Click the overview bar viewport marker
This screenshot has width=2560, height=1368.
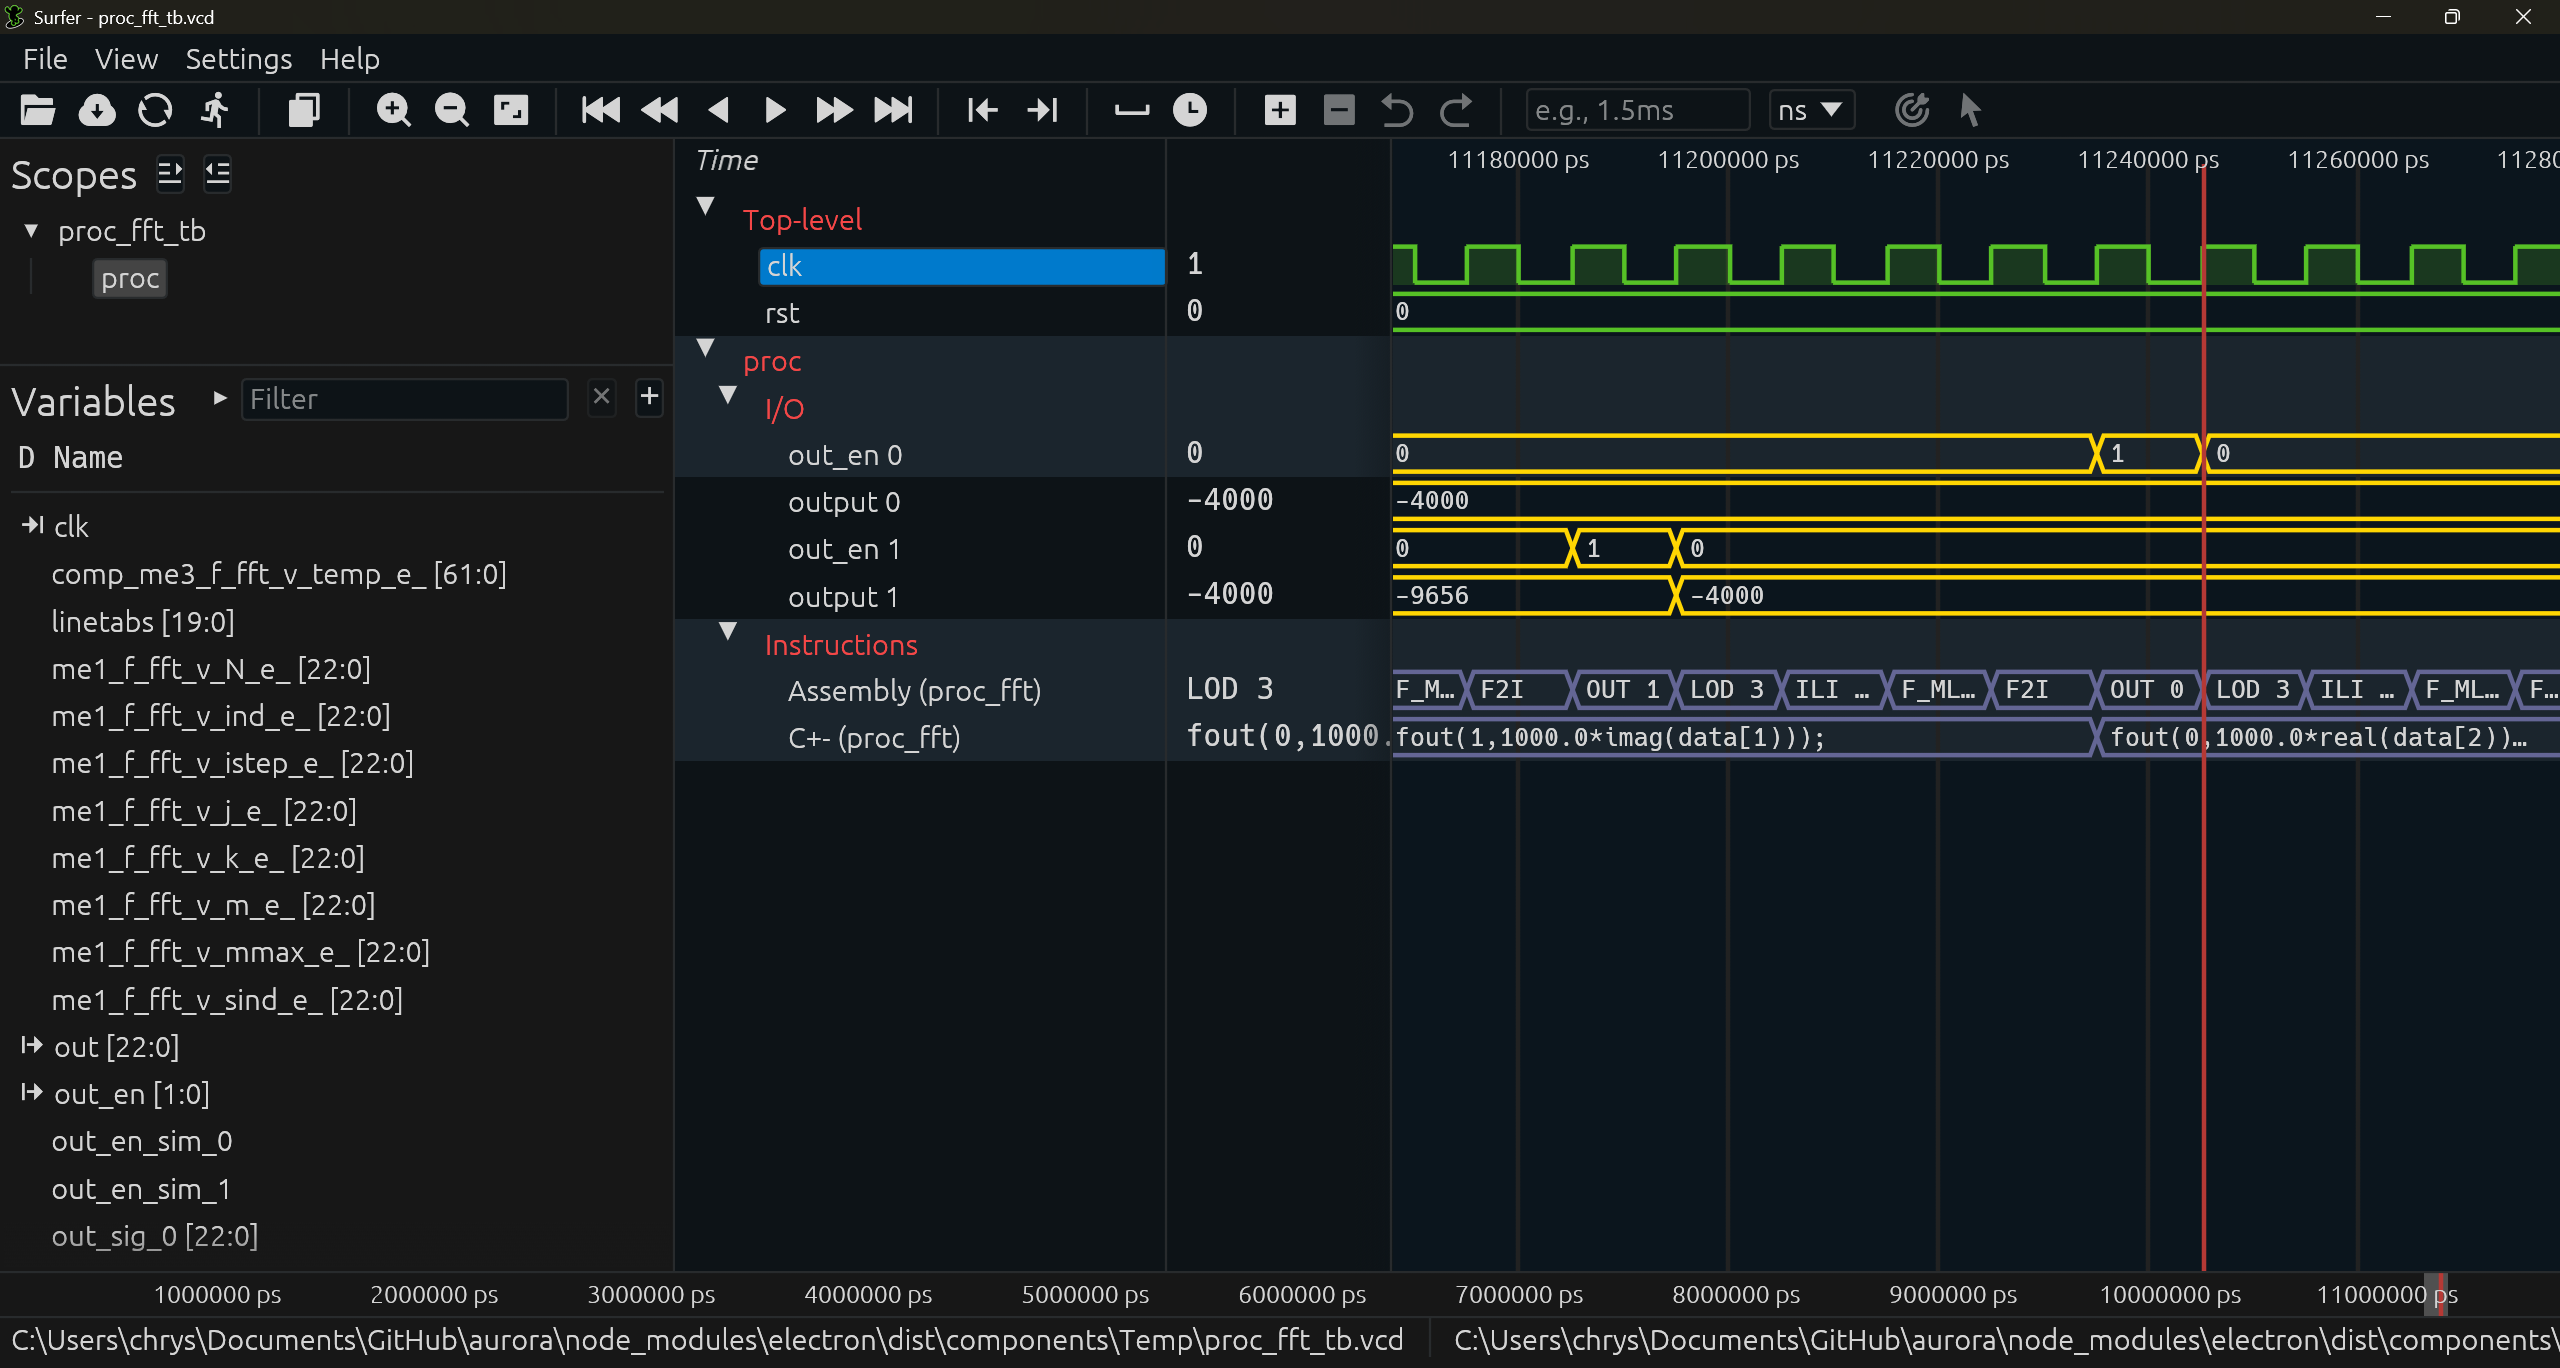(2435, 1294)
